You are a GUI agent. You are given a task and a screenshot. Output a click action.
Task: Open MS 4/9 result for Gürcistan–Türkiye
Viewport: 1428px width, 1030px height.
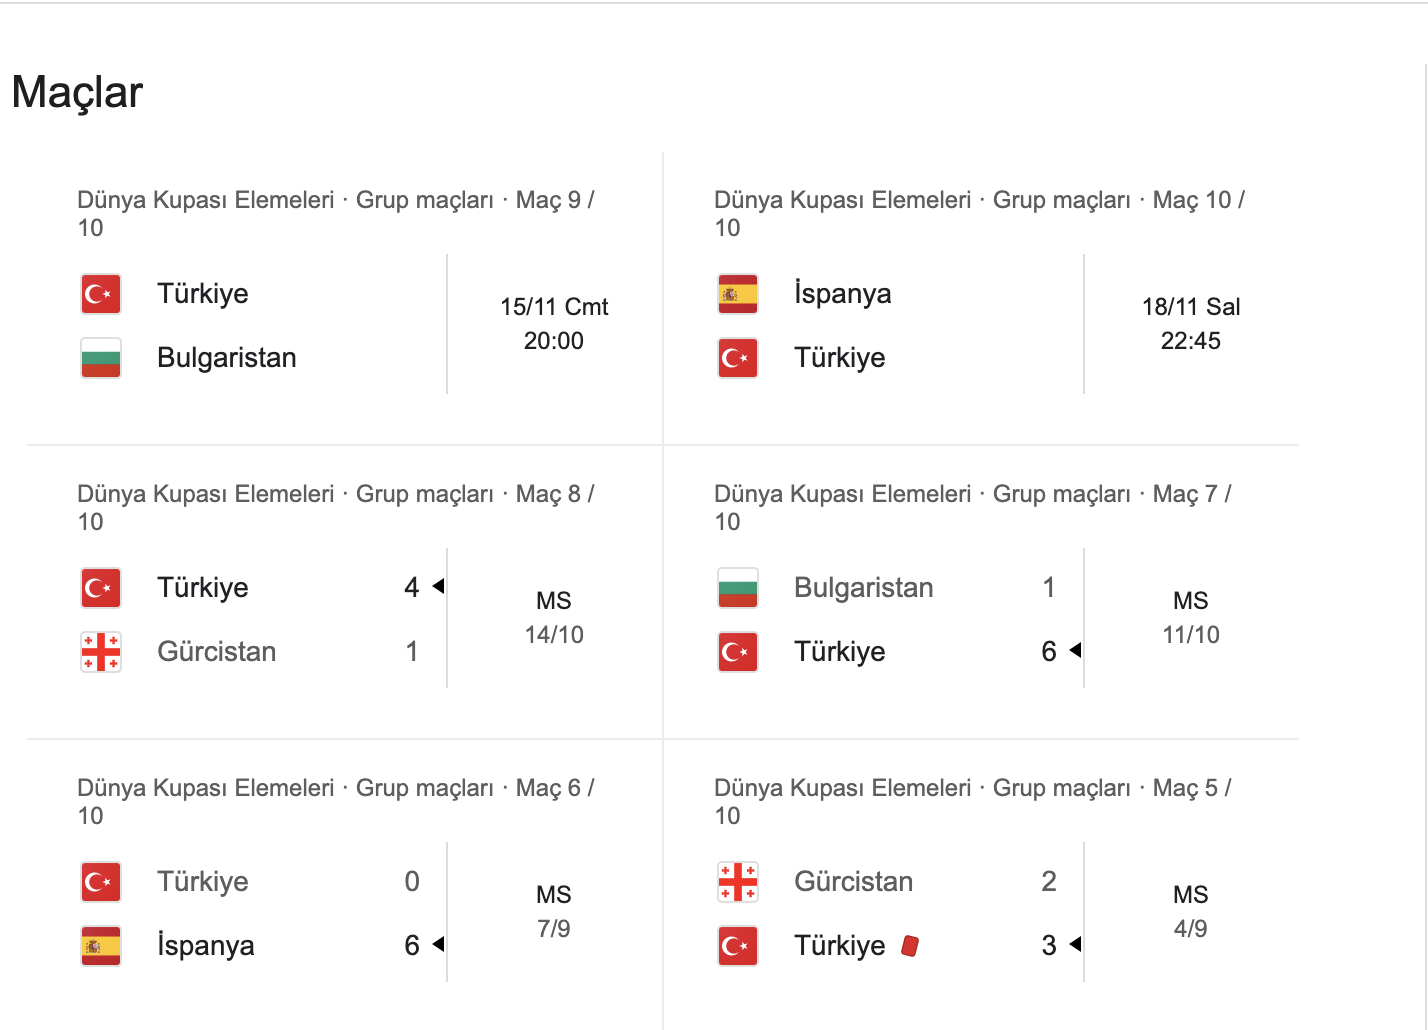tap(1190, 912)
